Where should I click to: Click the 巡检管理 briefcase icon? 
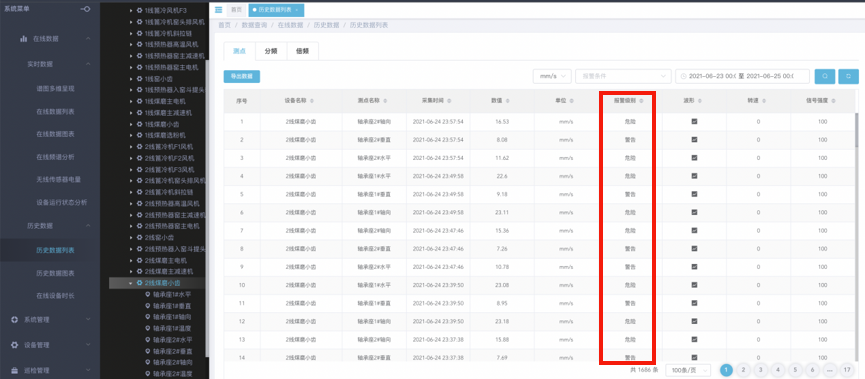(x=15, y=370)
